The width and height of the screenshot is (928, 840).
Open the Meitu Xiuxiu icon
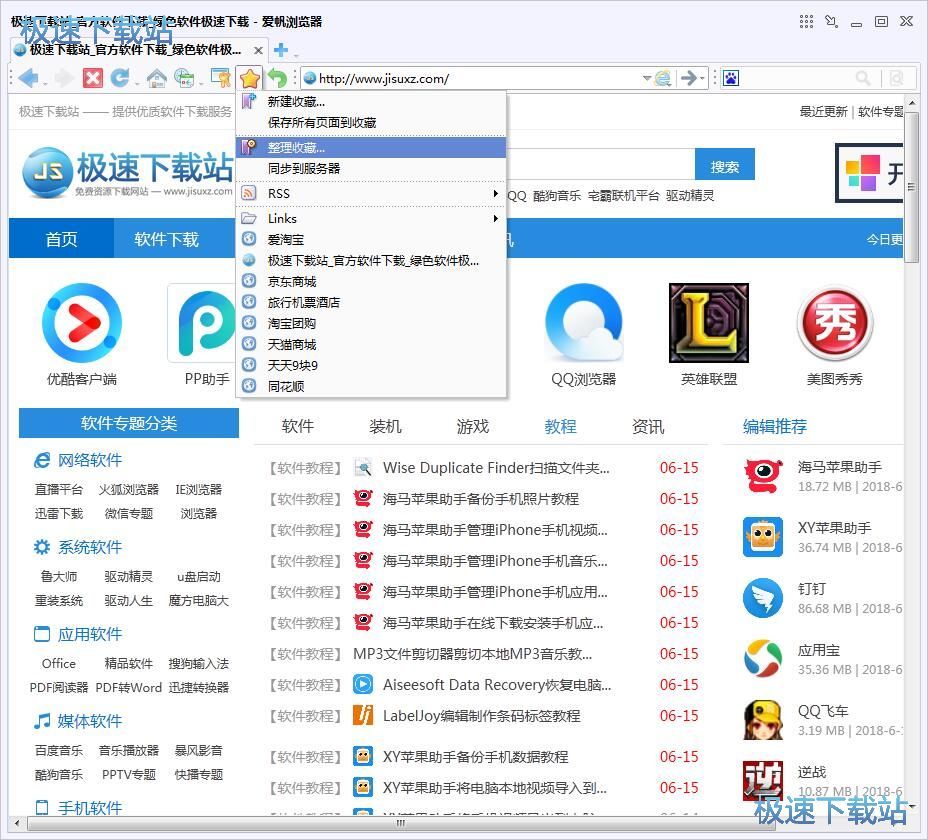(834, 323)
